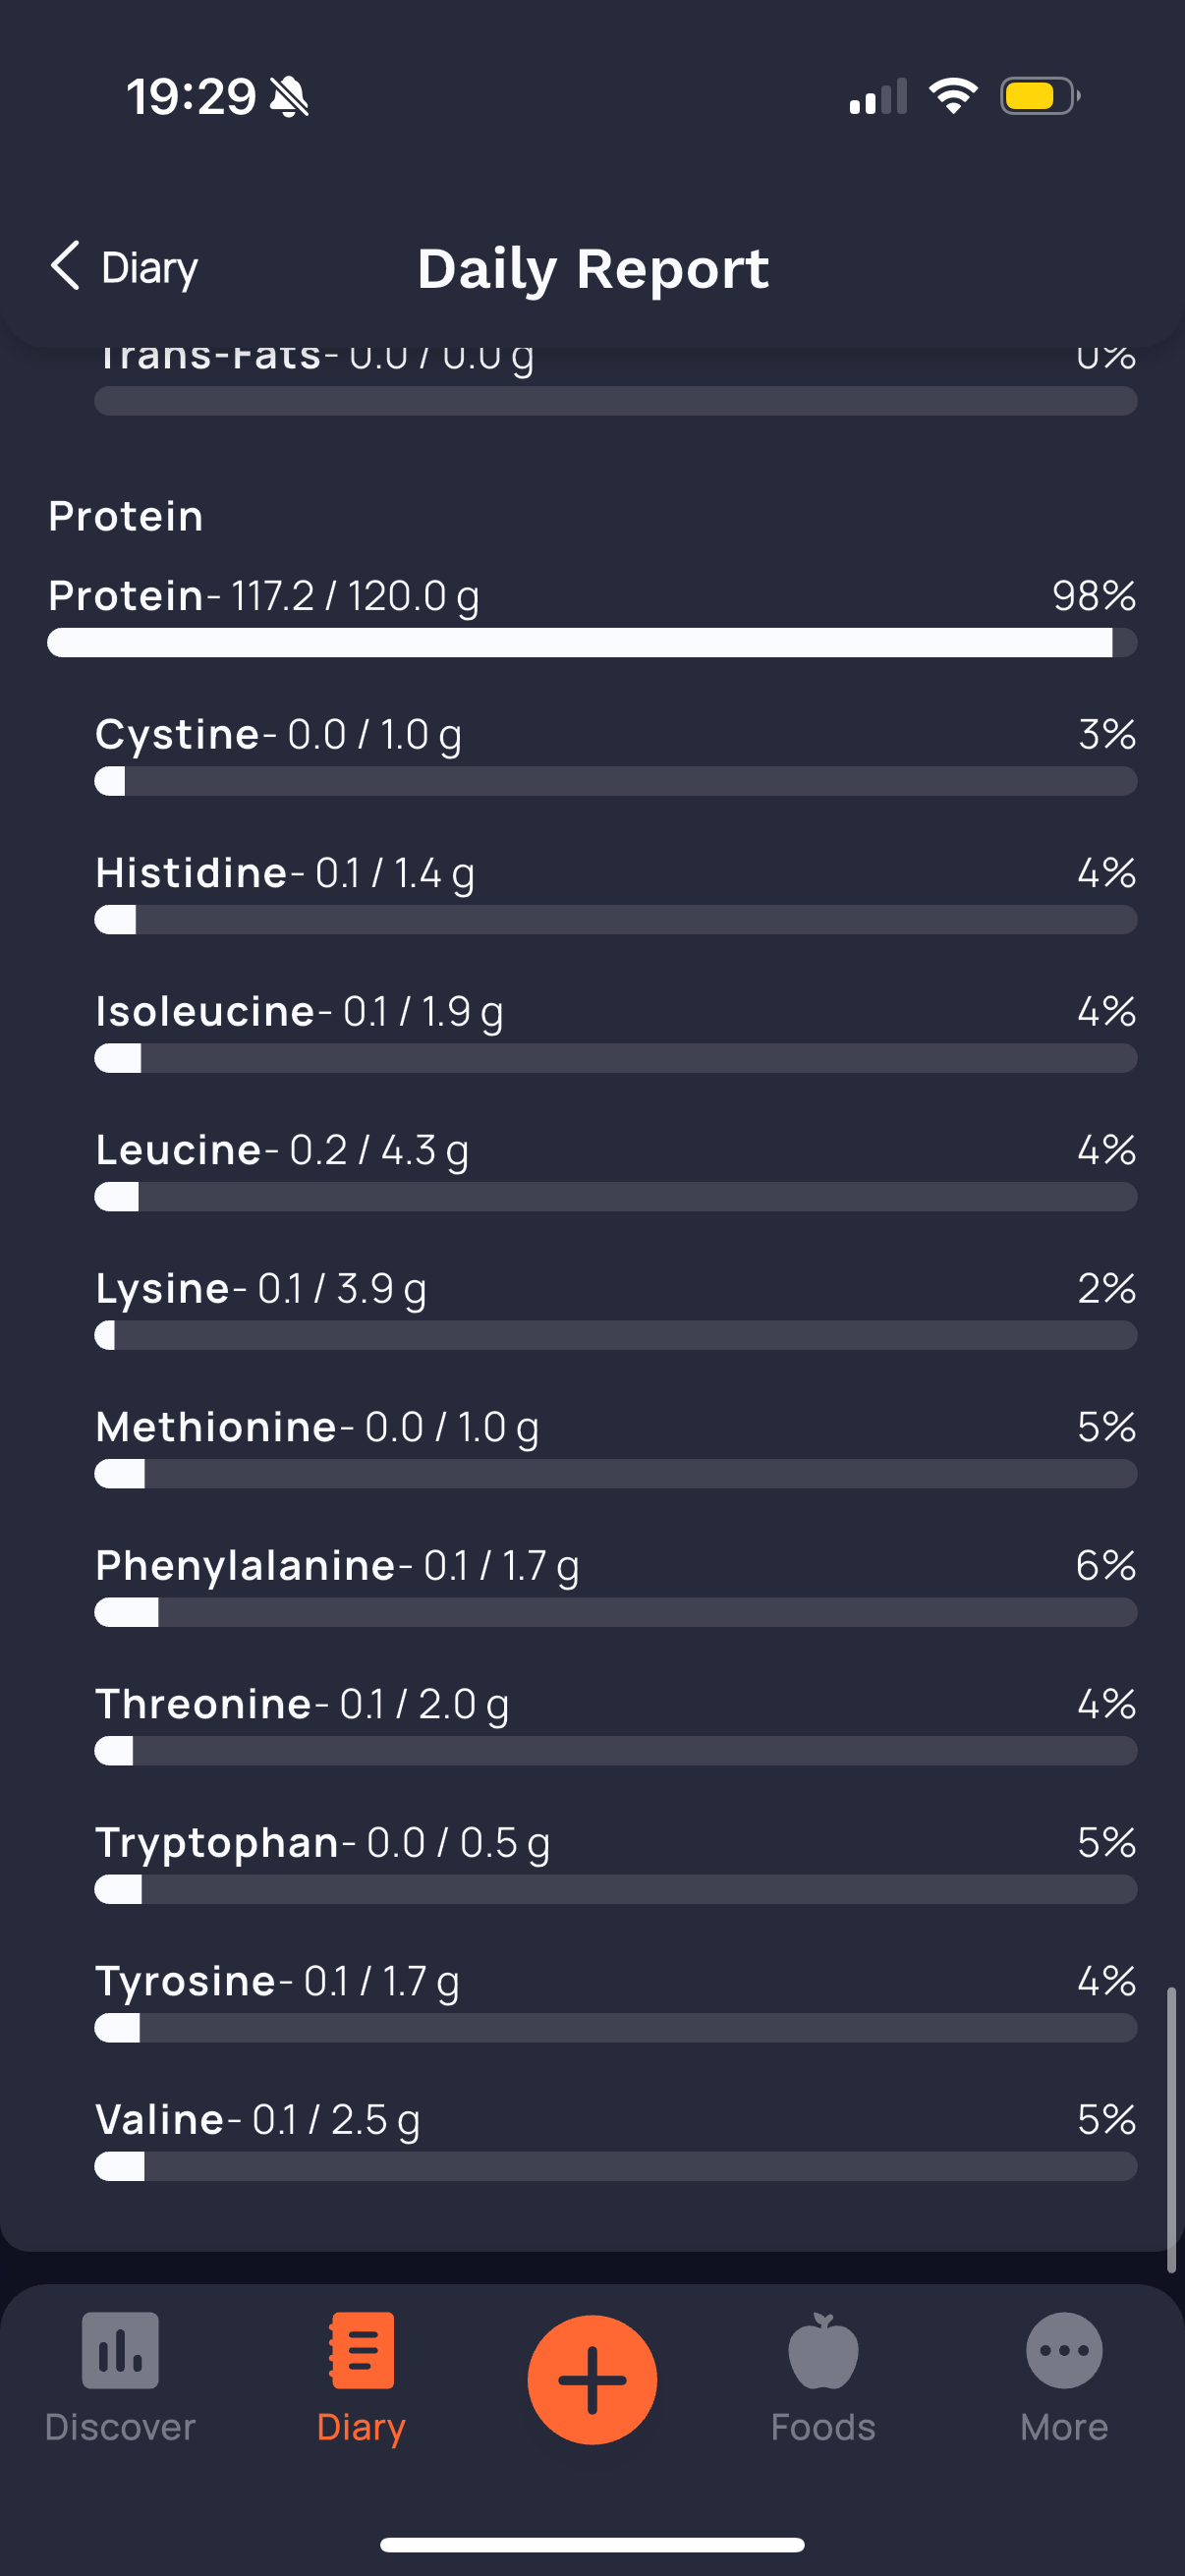Viewport: 1185px width, 2576px height.
Task: Tap the orange Diary notebook icon
Action: 361,2350
